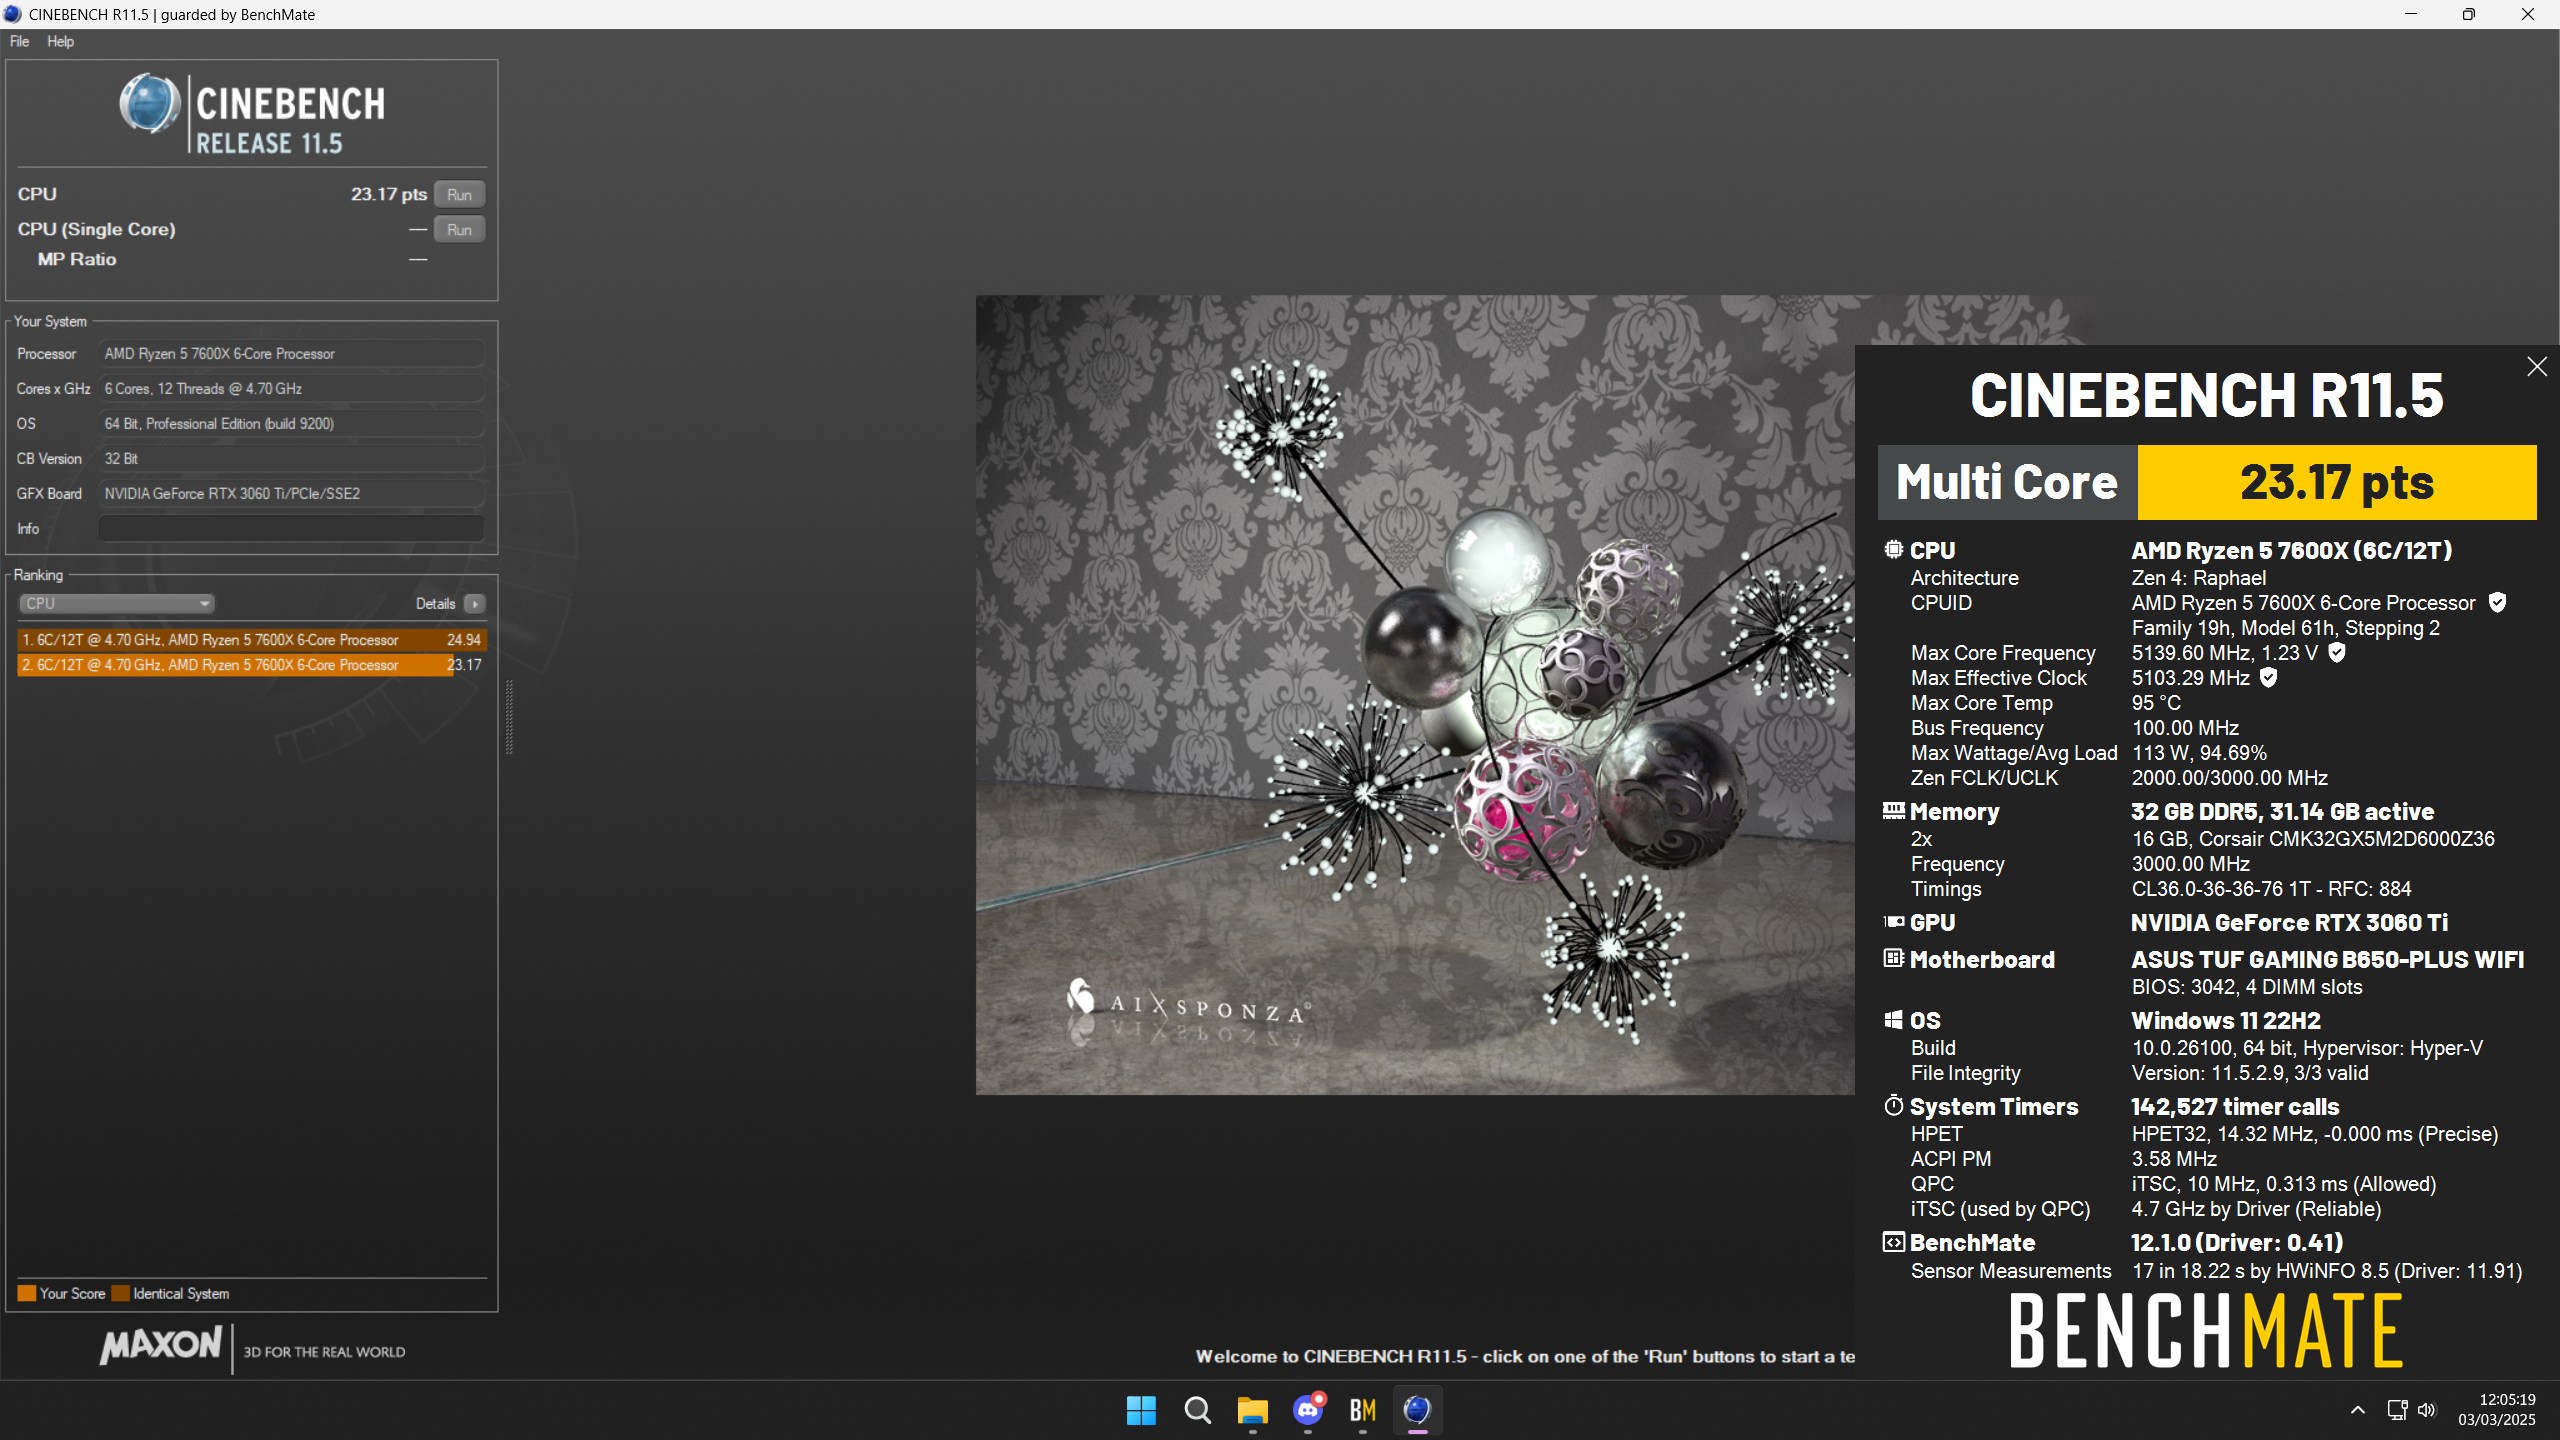
Task: Click the Cinebench Release 11.5 logo
Action: coord(252,115)
